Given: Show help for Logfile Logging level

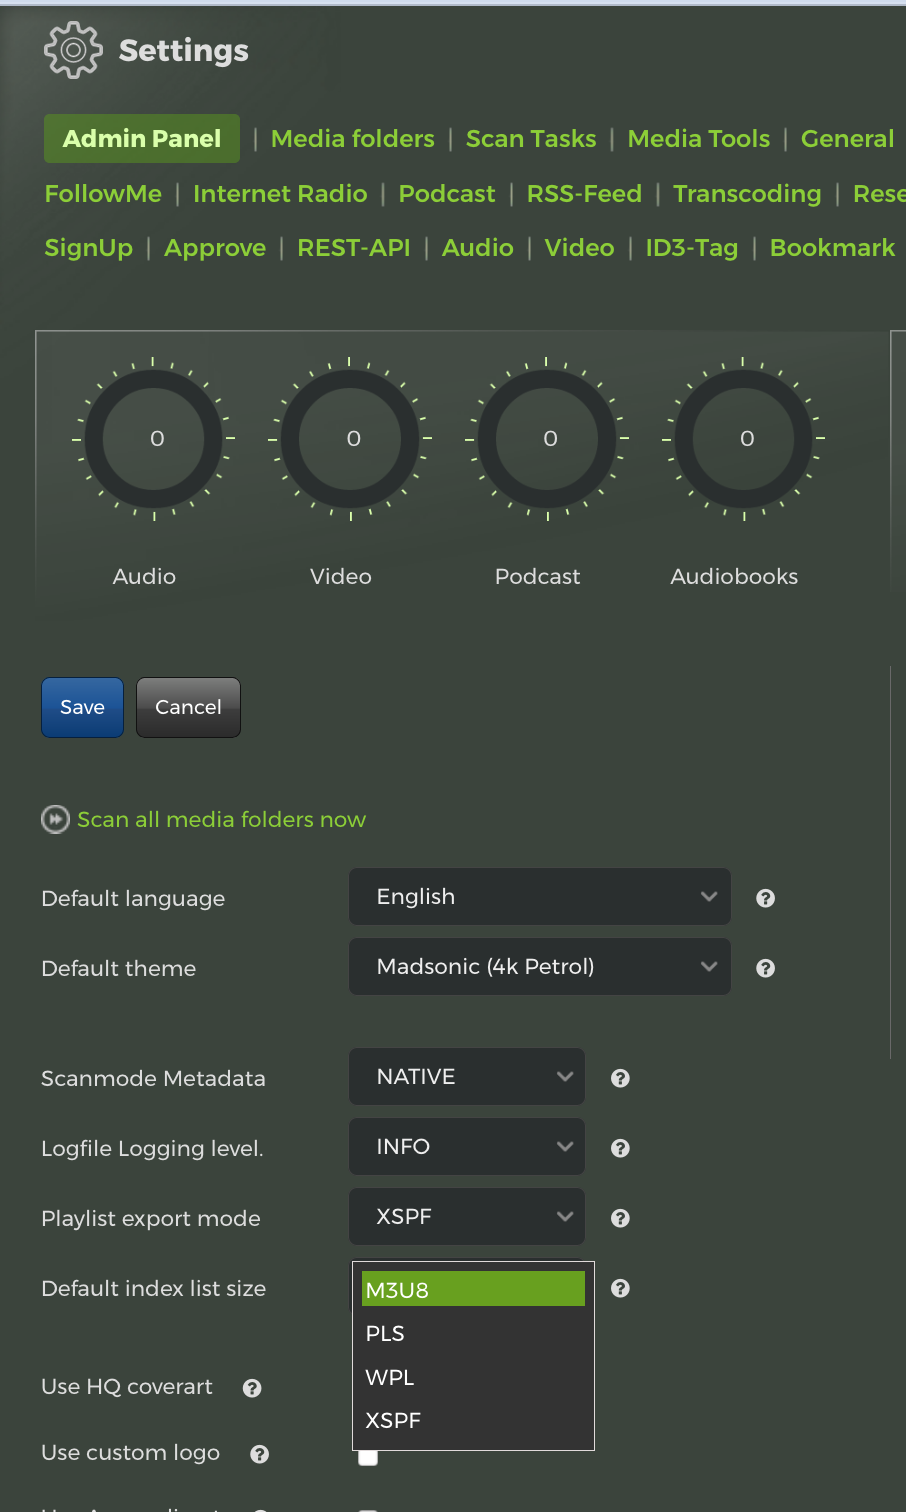Looking at the screenshot, I should 620,1148.
